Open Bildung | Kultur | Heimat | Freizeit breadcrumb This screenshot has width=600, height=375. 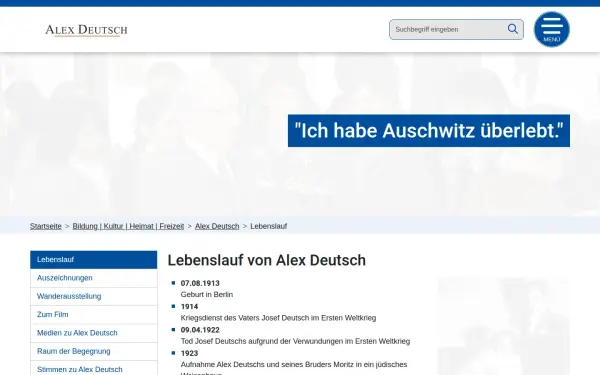tap(128, 226)
